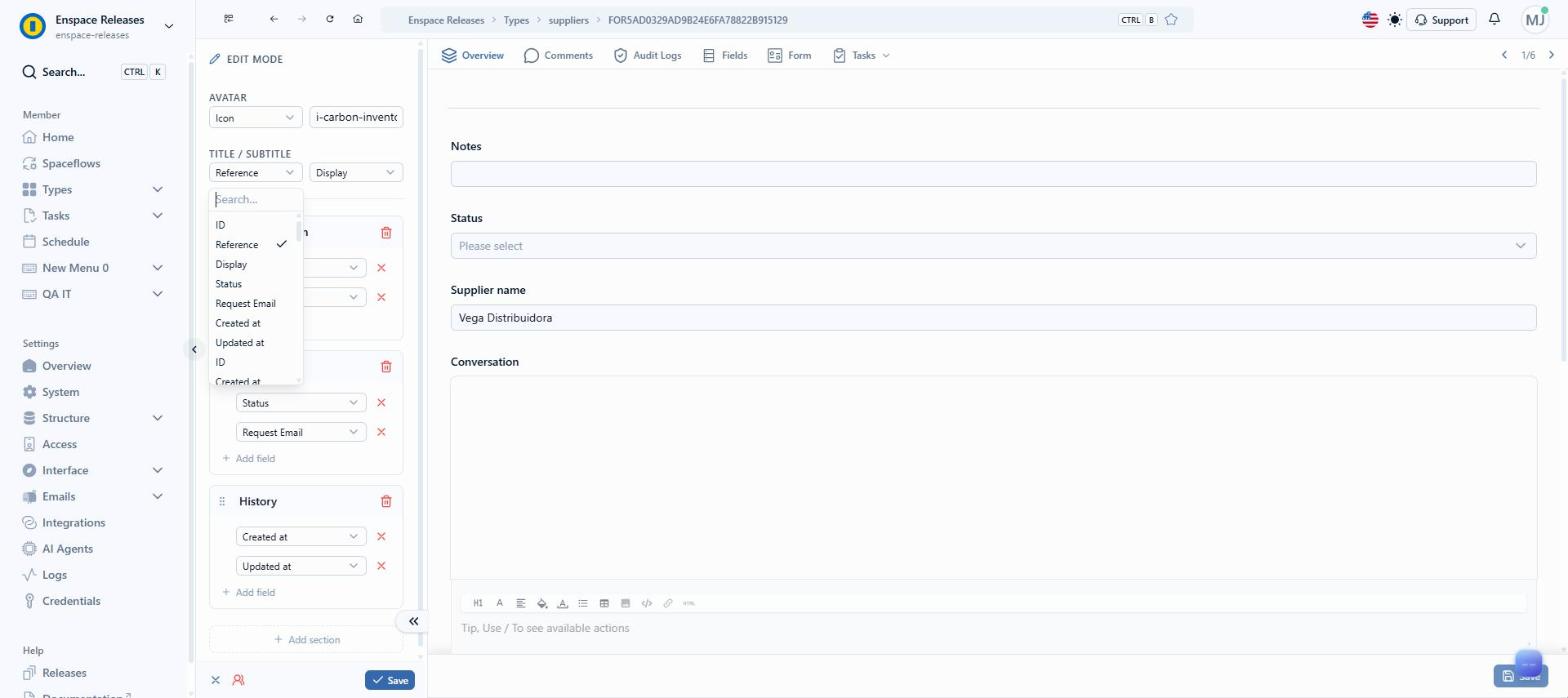Click the avatar icon name input

356,118
